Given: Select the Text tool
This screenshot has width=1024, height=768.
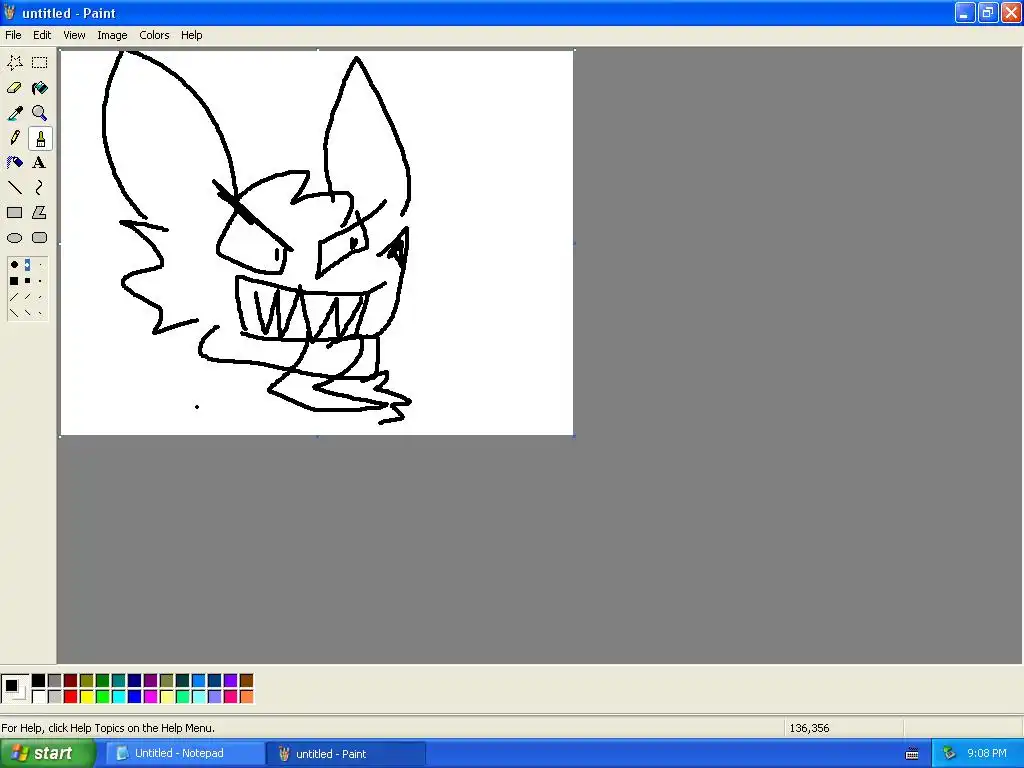Looking at the screenshot, I should [x=40, y=163].
